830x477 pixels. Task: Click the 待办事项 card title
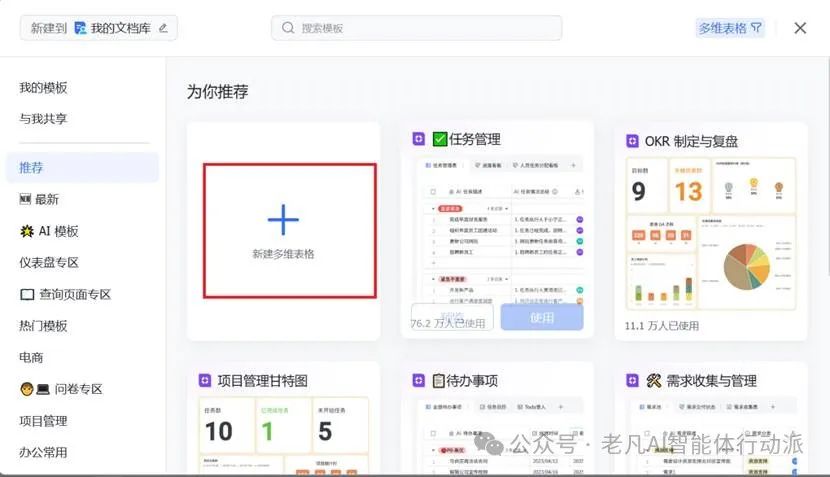(x=472, y=381)
